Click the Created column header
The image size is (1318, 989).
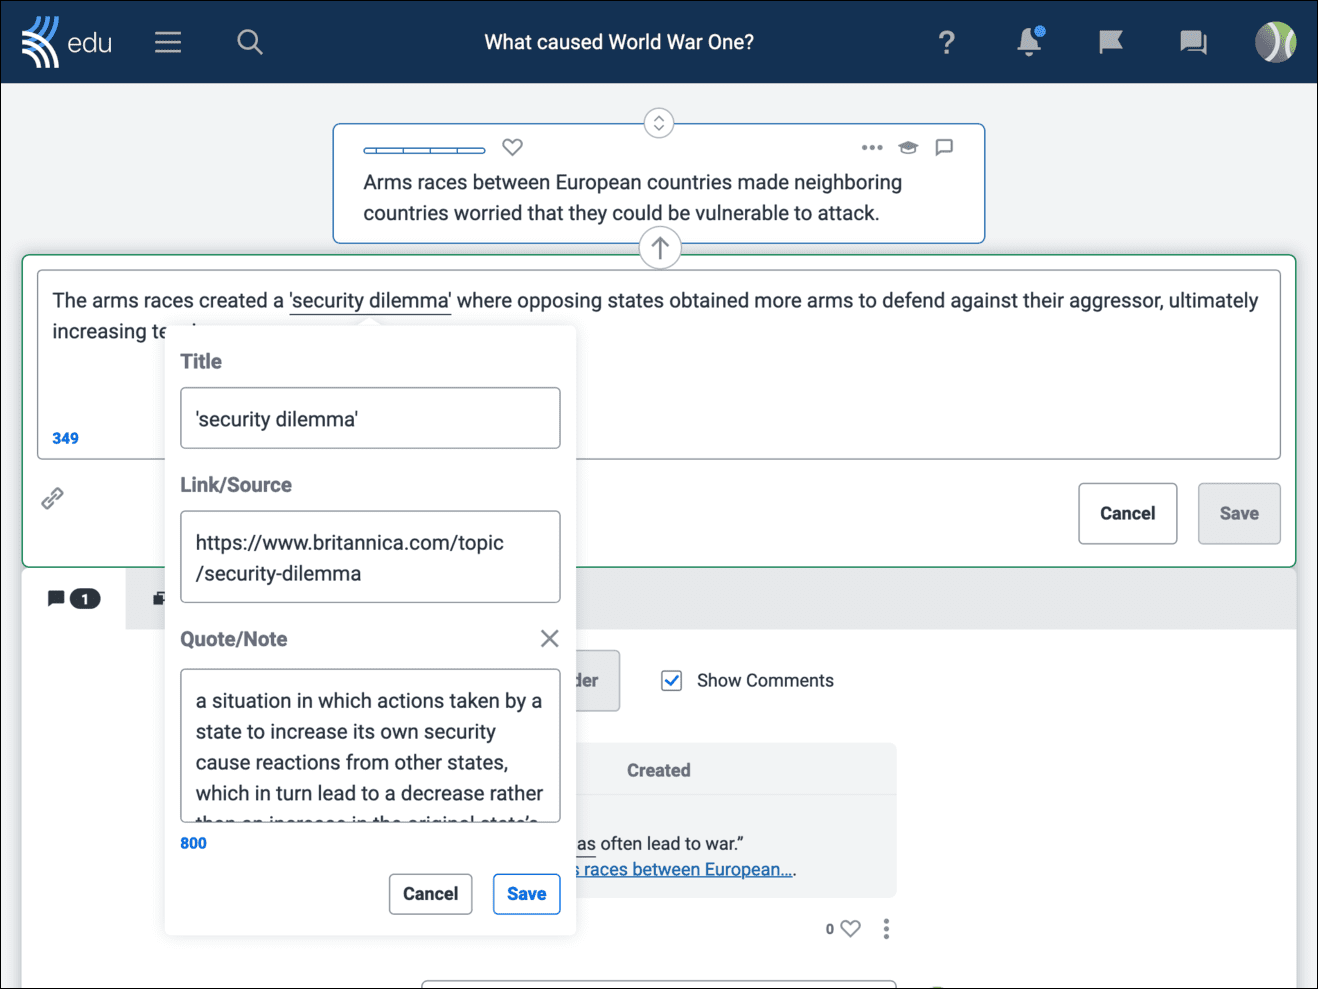click(x=659, y=770)
